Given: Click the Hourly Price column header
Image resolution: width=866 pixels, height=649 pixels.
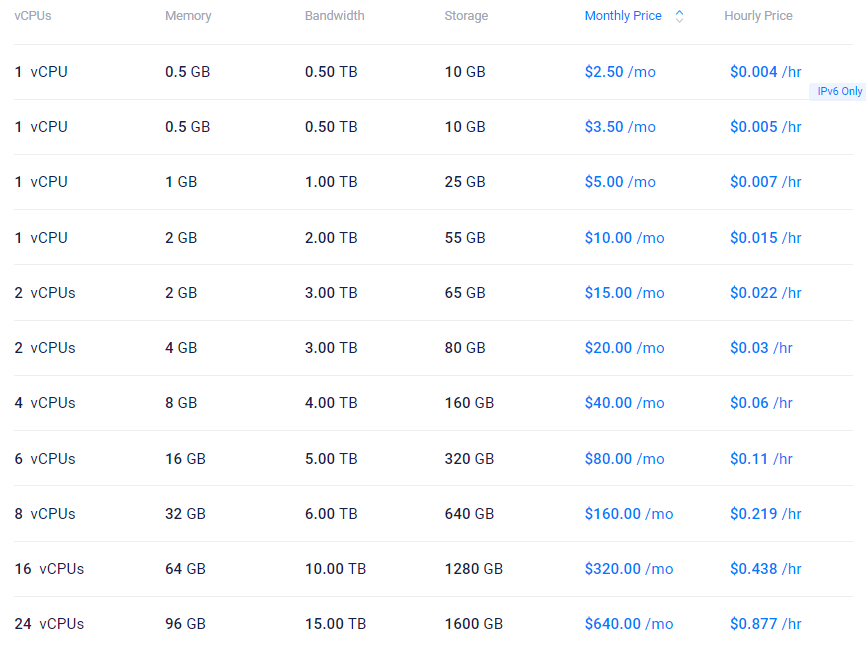Looking at the screenshot, I should pyautogui.click(x=758, y=16).
